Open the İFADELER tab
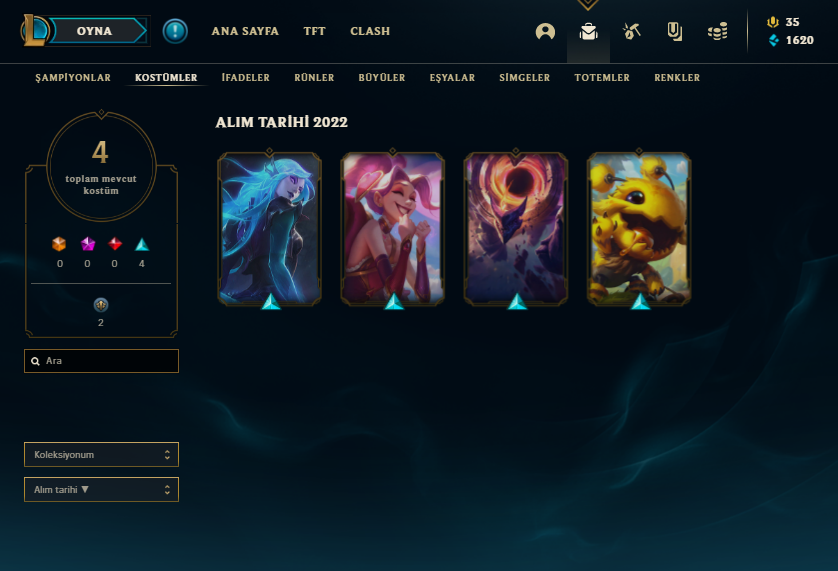This screenshot has width=838, height=571. click(x=246, y=78)
